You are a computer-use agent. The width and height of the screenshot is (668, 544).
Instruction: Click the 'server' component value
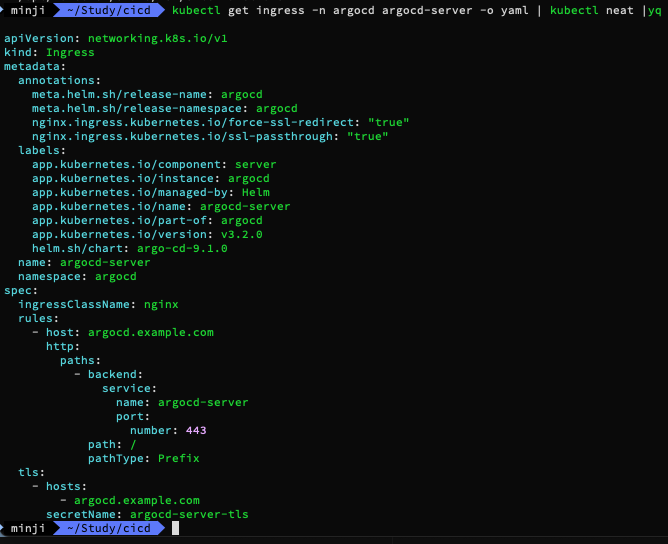256,164
